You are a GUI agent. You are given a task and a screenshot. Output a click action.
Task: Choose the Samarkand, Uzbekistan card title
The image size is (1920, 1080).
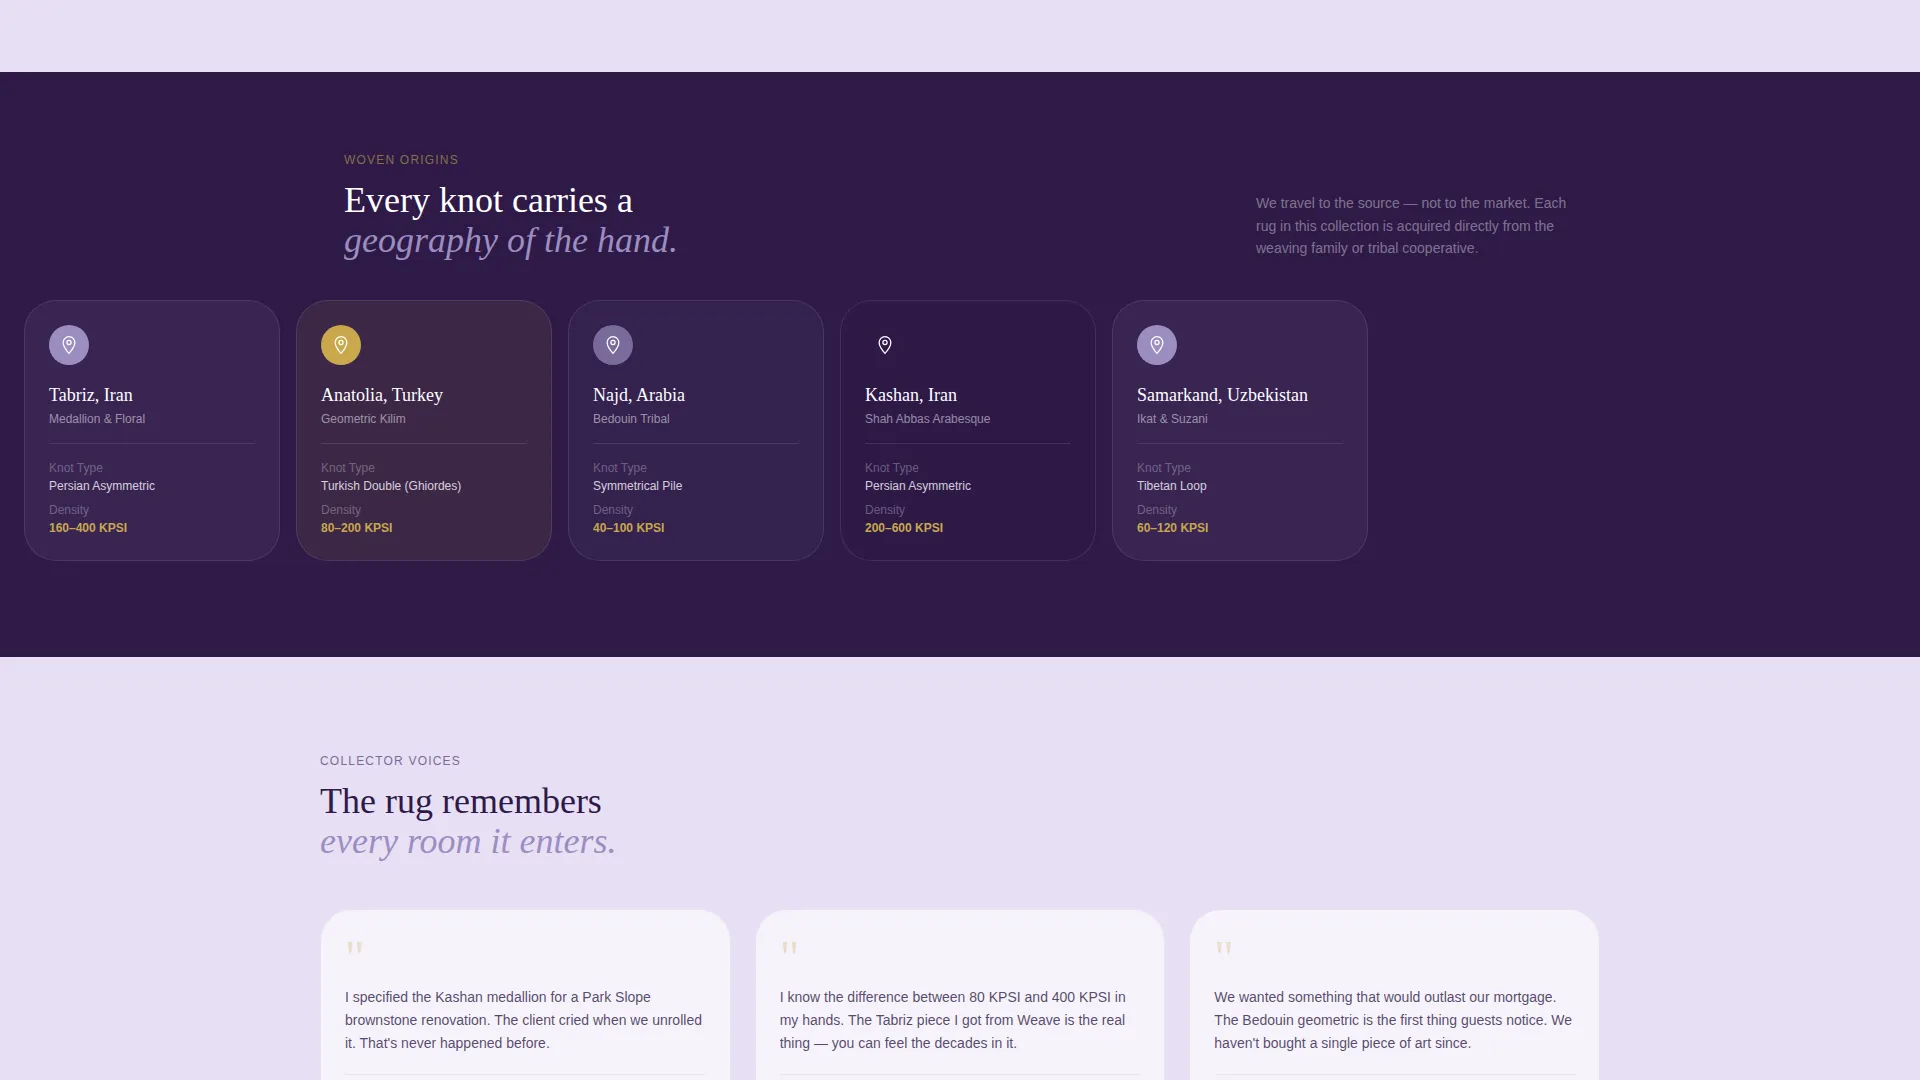[1222, 395]
